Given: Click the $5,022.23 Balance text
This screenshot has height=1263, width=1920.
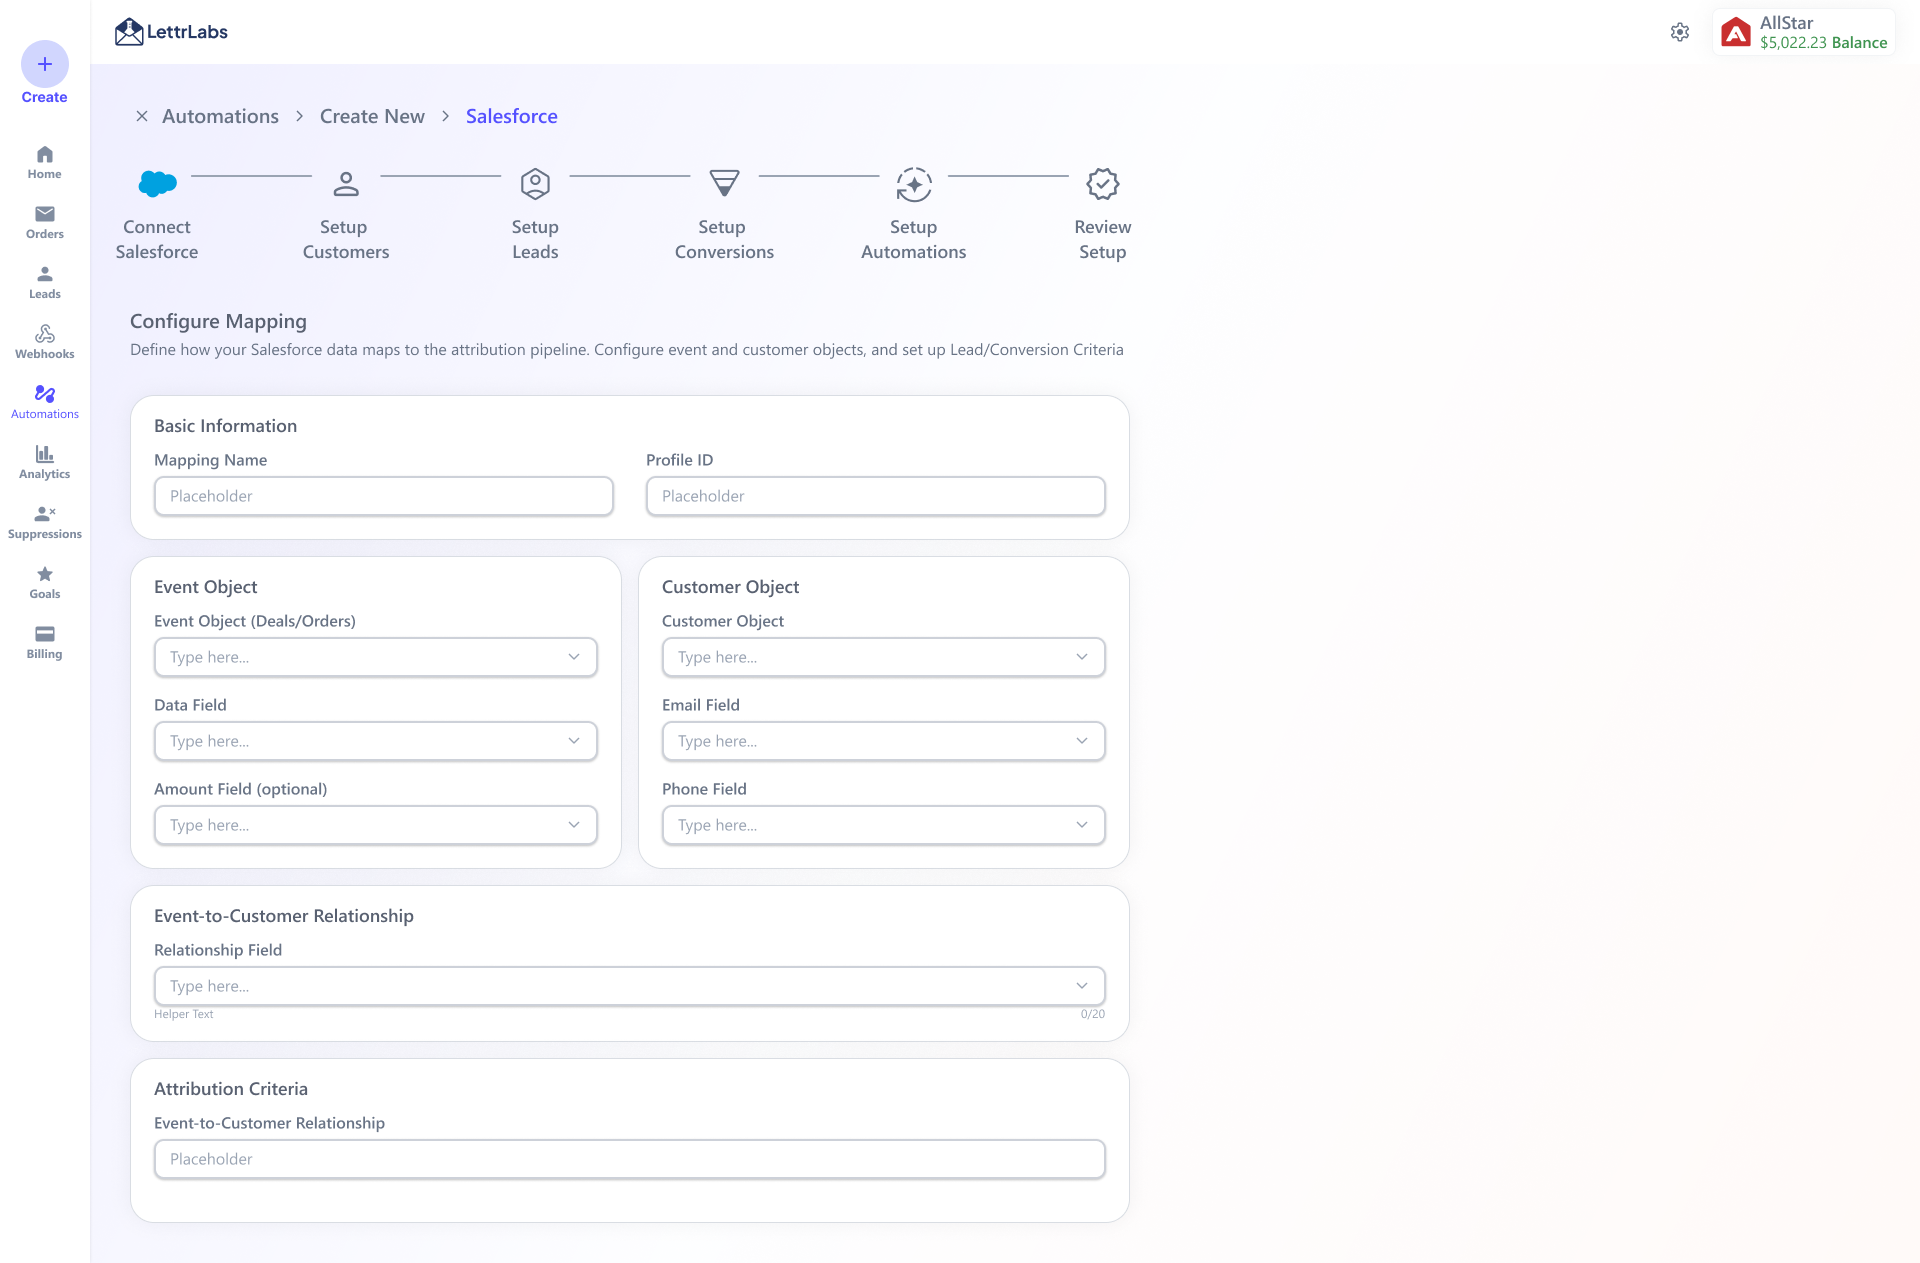Looking at the screenshot, I should tap(1823, 43).
